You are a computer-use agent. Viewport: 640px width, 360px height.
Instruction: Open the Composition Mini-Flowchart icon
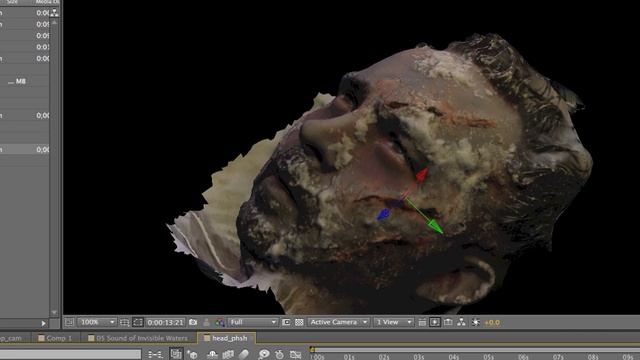point(155,355)
